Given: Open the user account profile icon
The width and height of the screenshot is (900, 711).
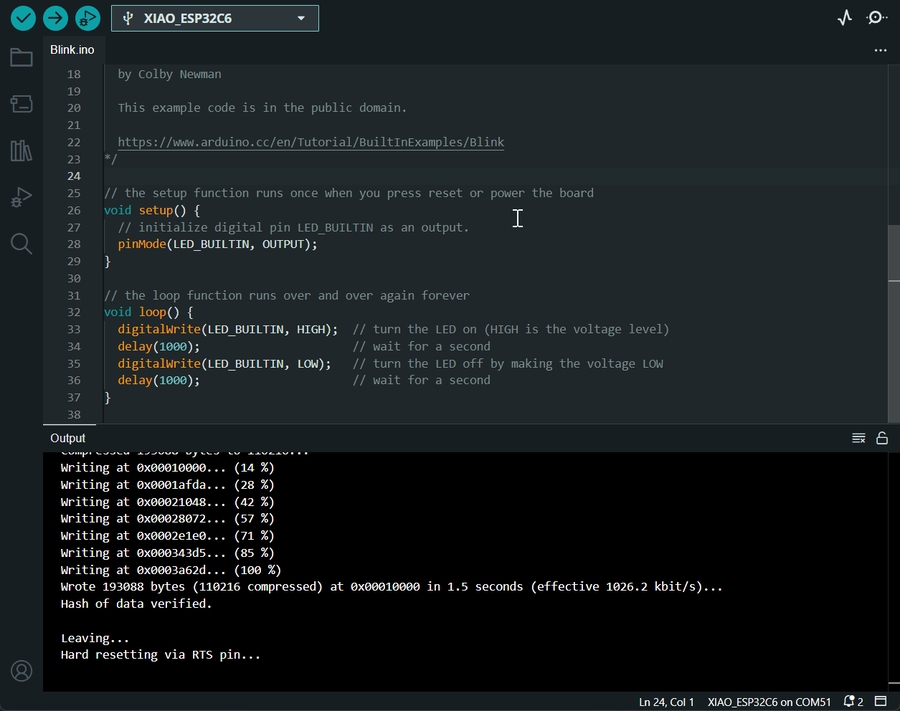Looking at the screenshot, I should click(x=21, y=670).
